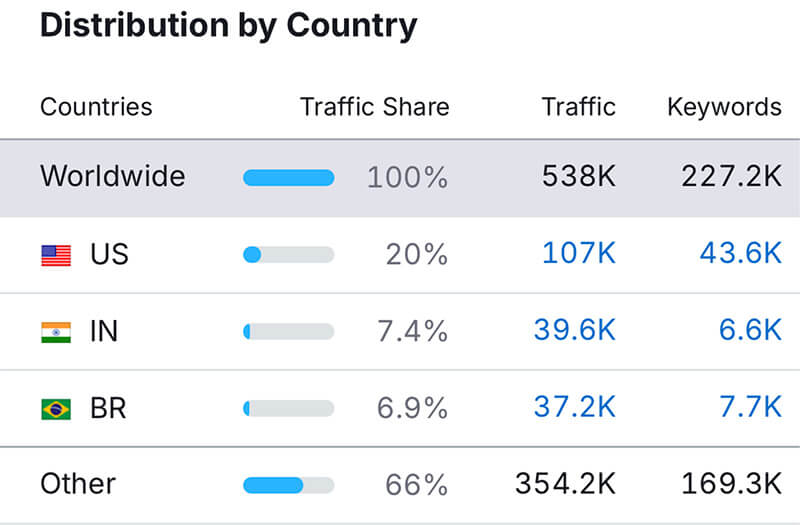Click the Brazil flag icon
Screen dimensions: 800x525
[56, 409]
